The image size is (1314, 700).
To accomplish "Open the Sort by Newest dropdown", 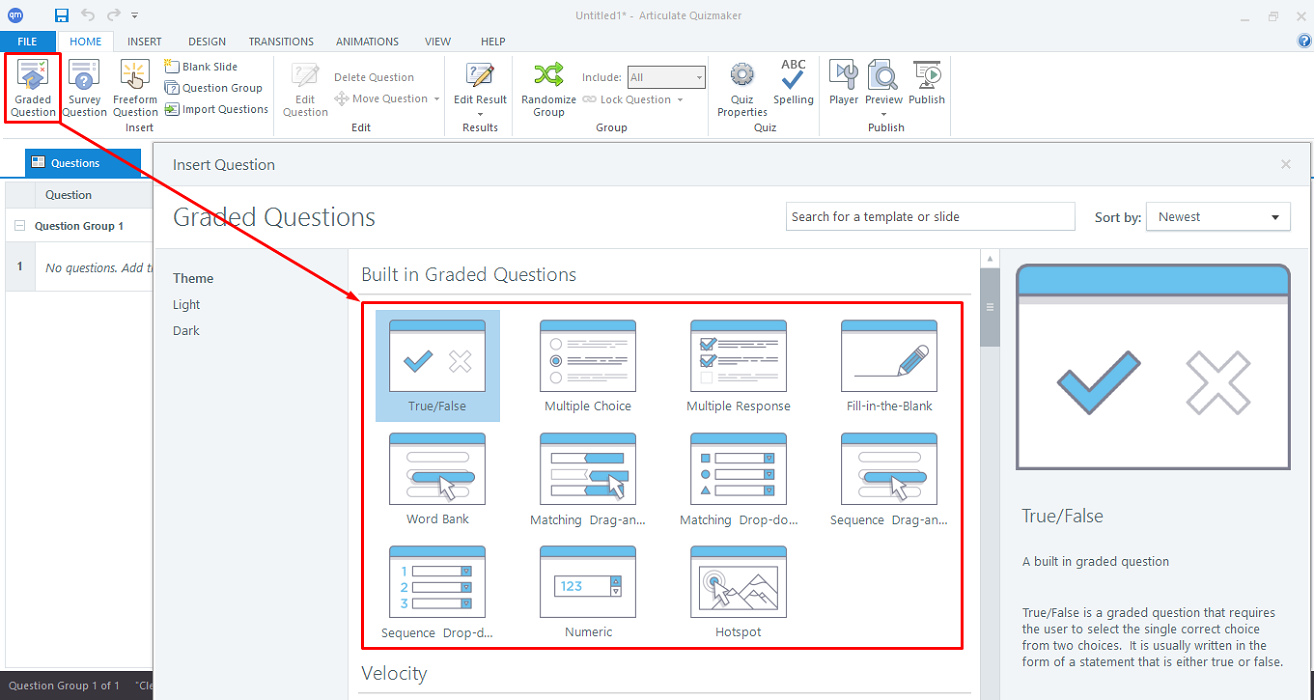I will [x=1218, y=217].
